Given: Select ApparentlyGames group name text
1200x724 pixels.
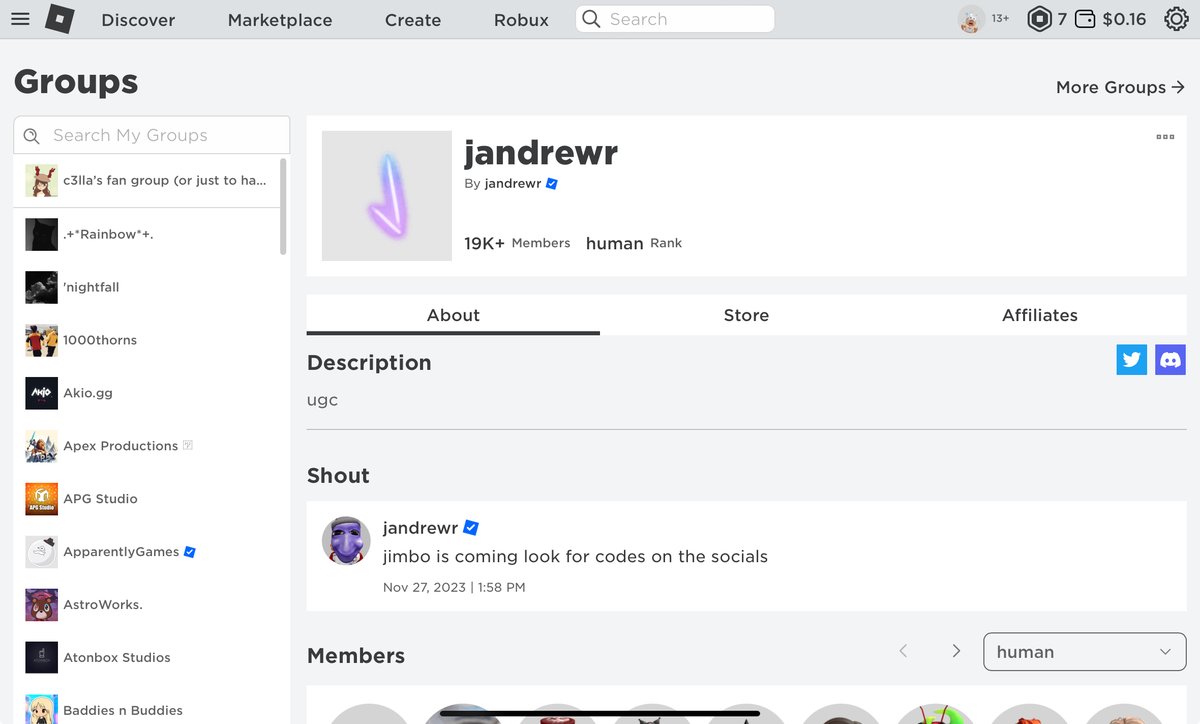Looking at the screenshot, I should click(121, 552).
